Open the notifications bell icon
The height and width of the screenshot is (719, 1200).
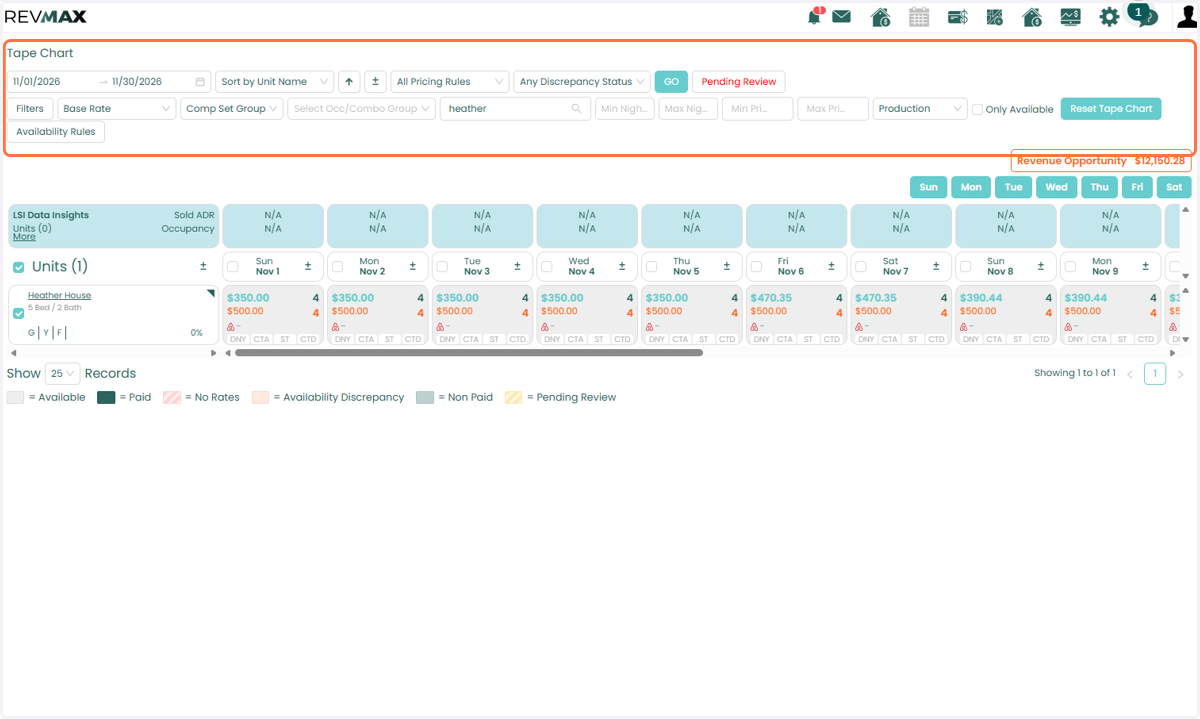[815, 16]
